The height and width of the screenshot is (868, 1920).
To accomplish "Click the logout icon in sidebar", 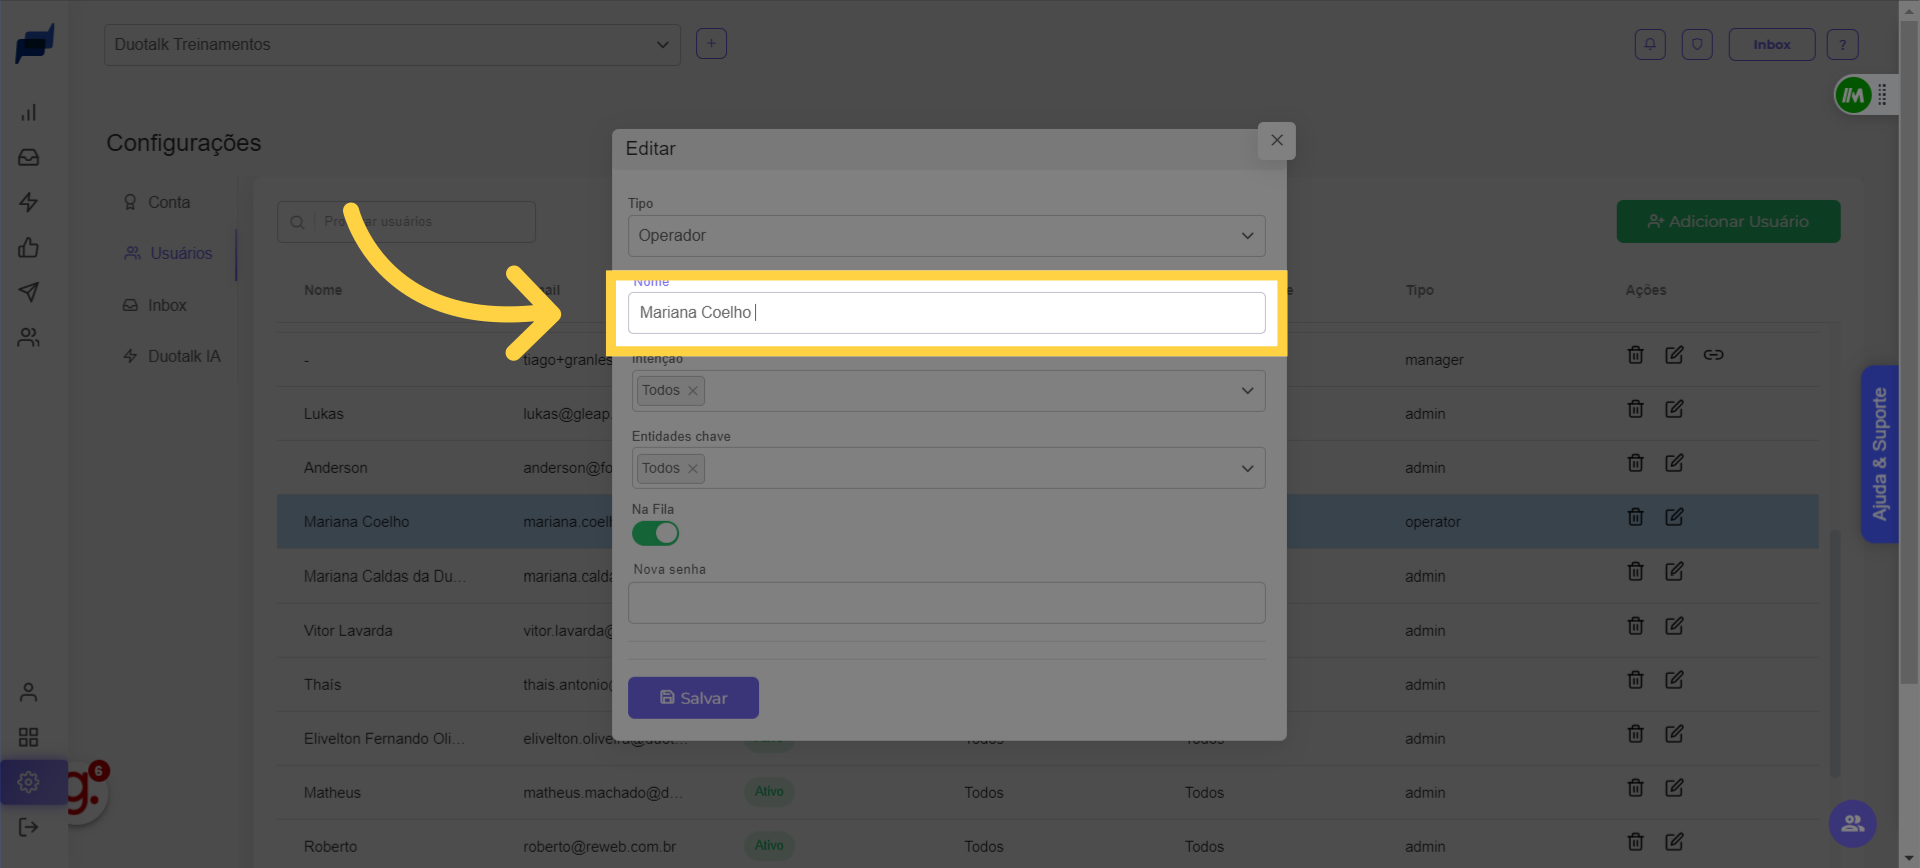I will (29, 827).
